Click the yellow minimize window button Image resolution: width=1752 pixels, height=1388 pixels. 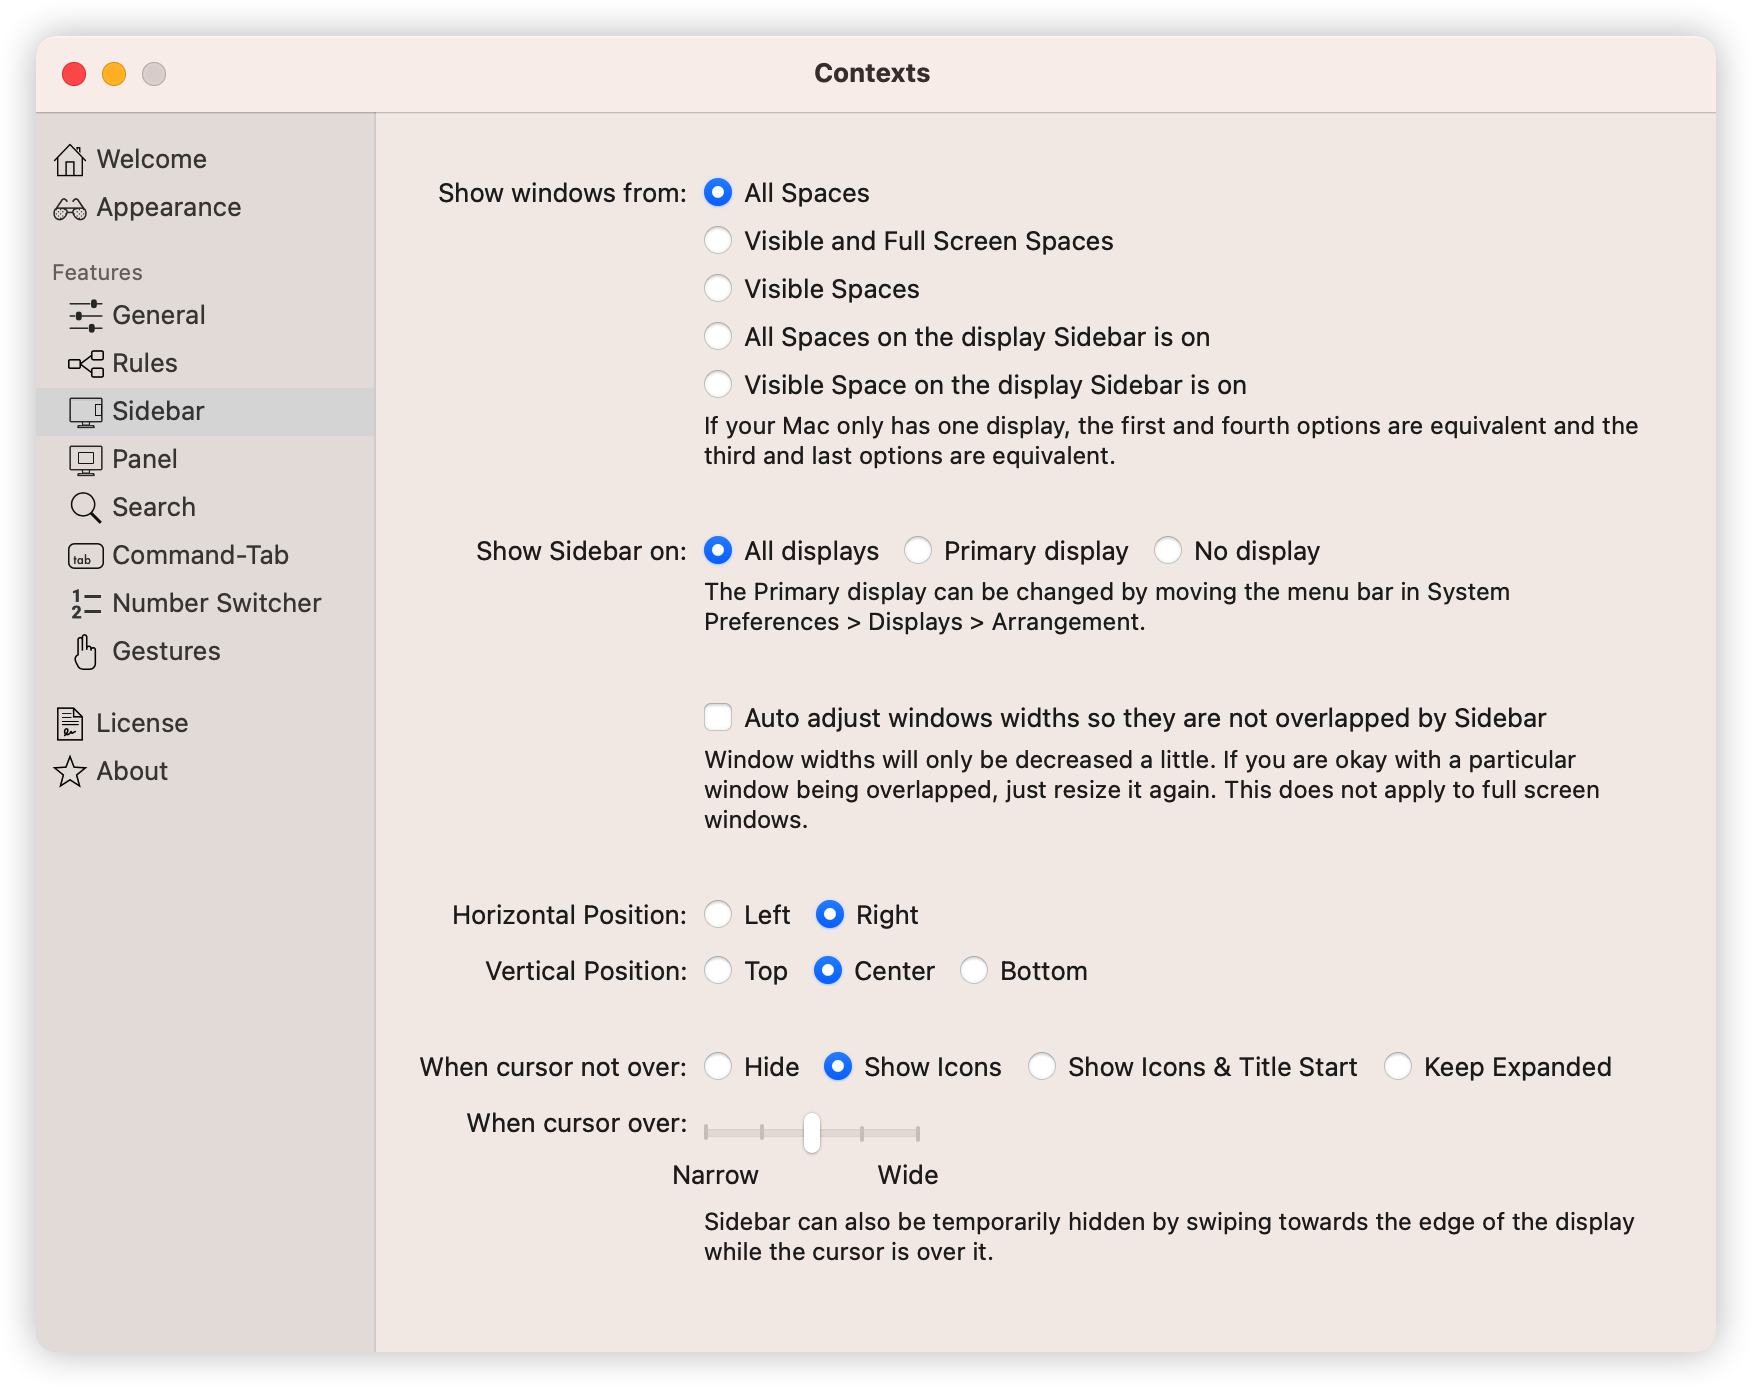114,74
